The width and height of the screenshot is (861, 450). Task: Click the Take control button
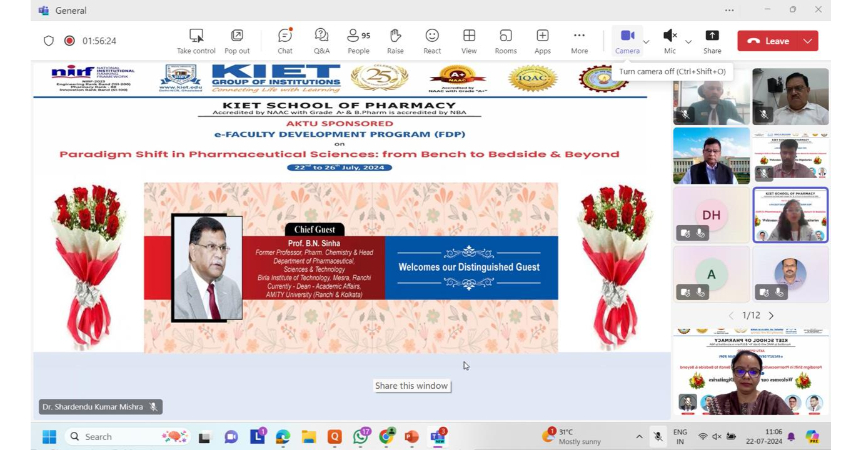coord(196,41)
